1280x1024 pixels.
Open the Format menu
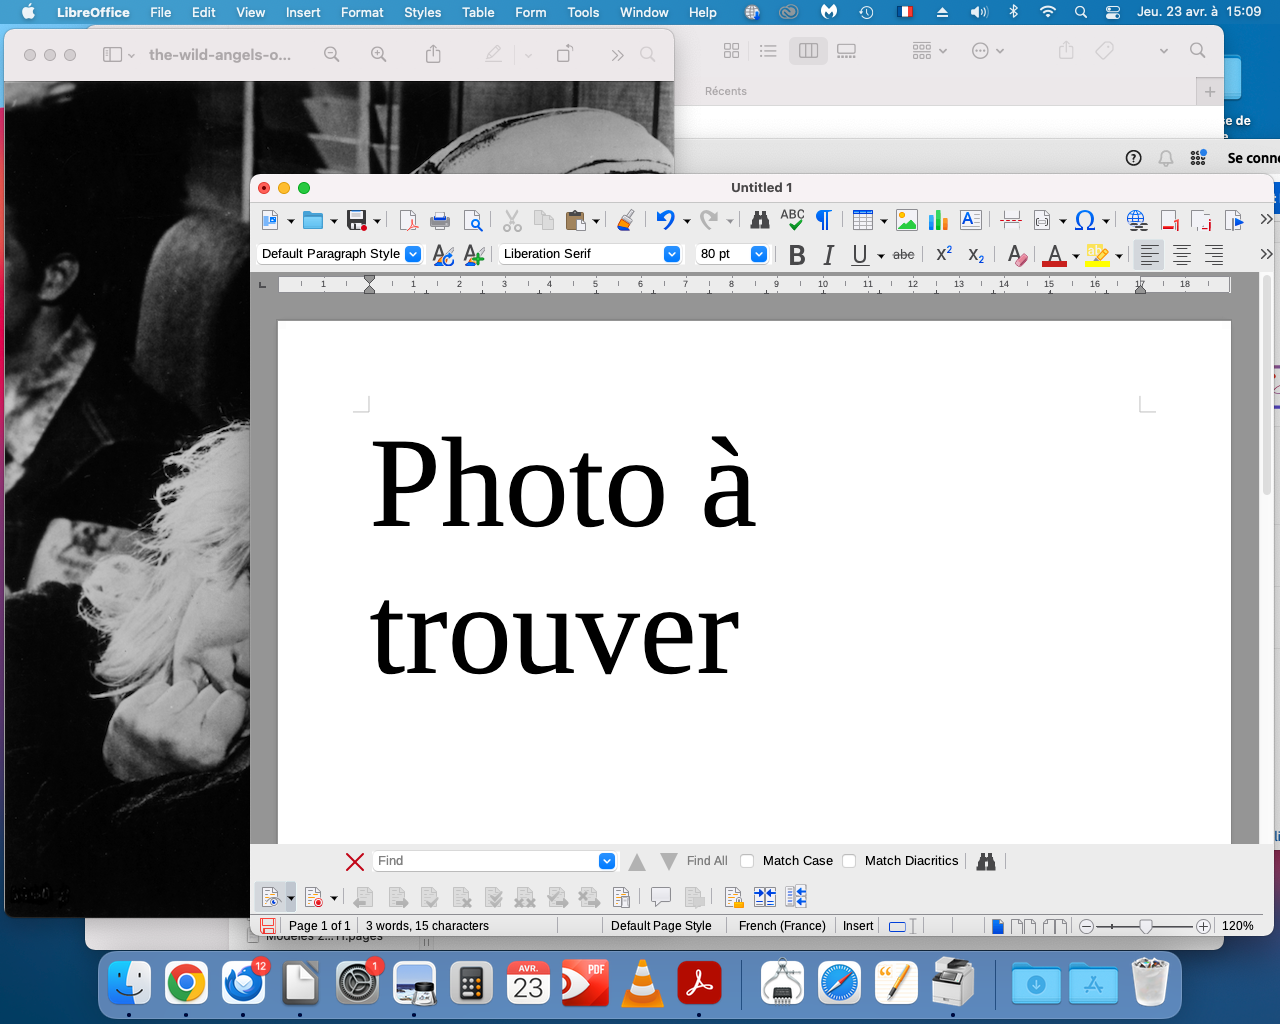(x=362, y=12)
